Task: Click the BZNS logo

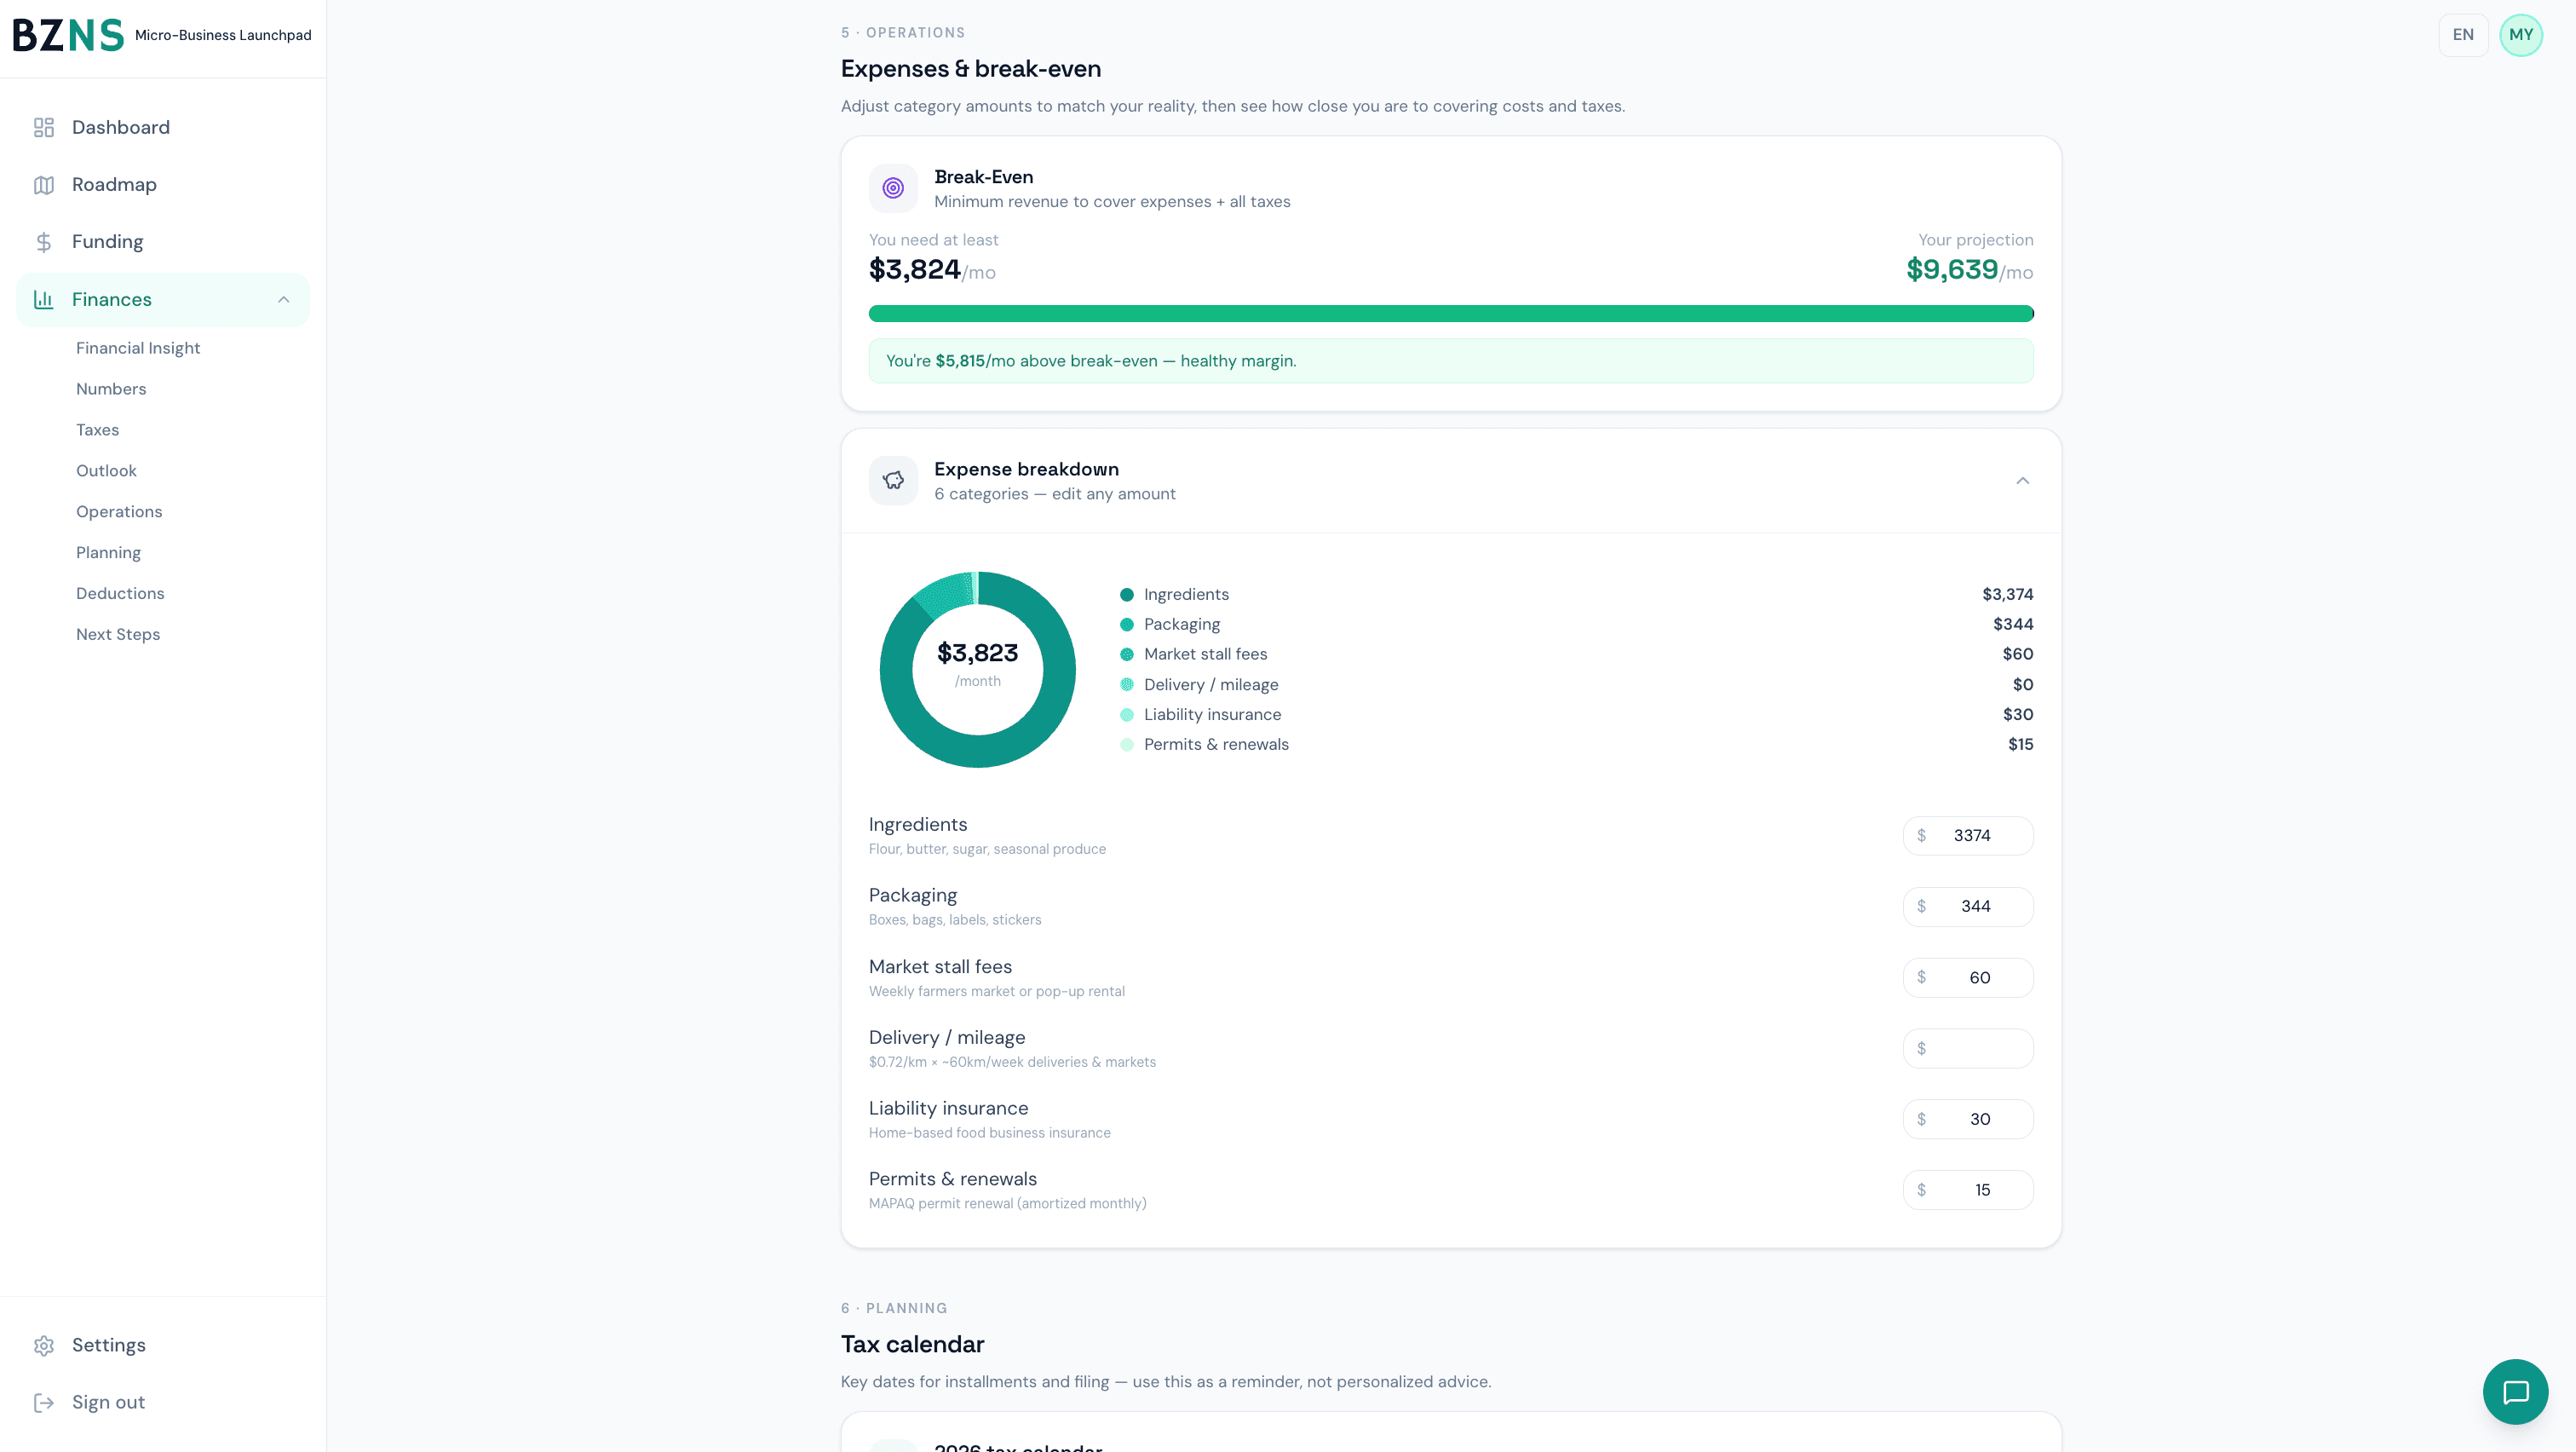Action: click(67, 34)
